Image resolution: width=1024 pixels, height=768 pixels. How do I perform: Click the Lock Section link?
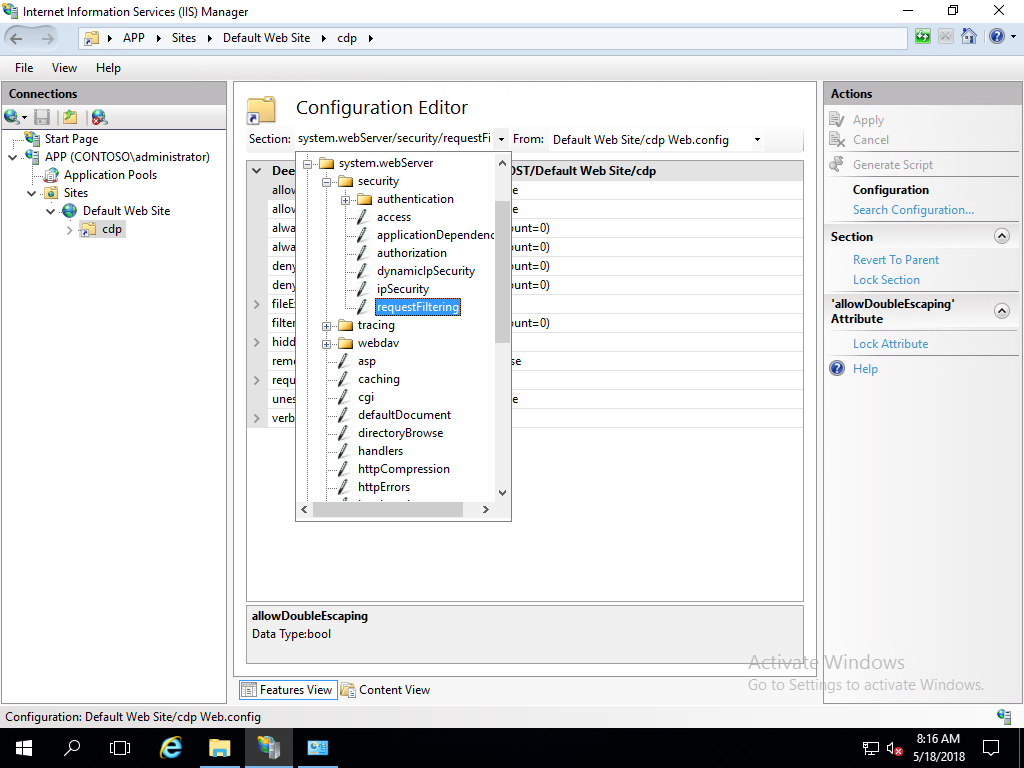[886, 280]
